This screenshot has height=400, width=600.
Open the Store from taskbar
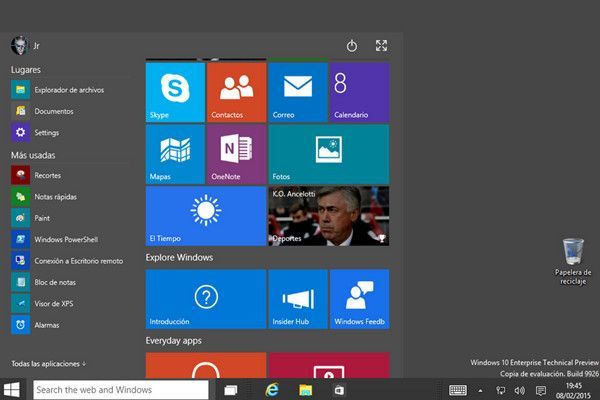pos(339,390)
